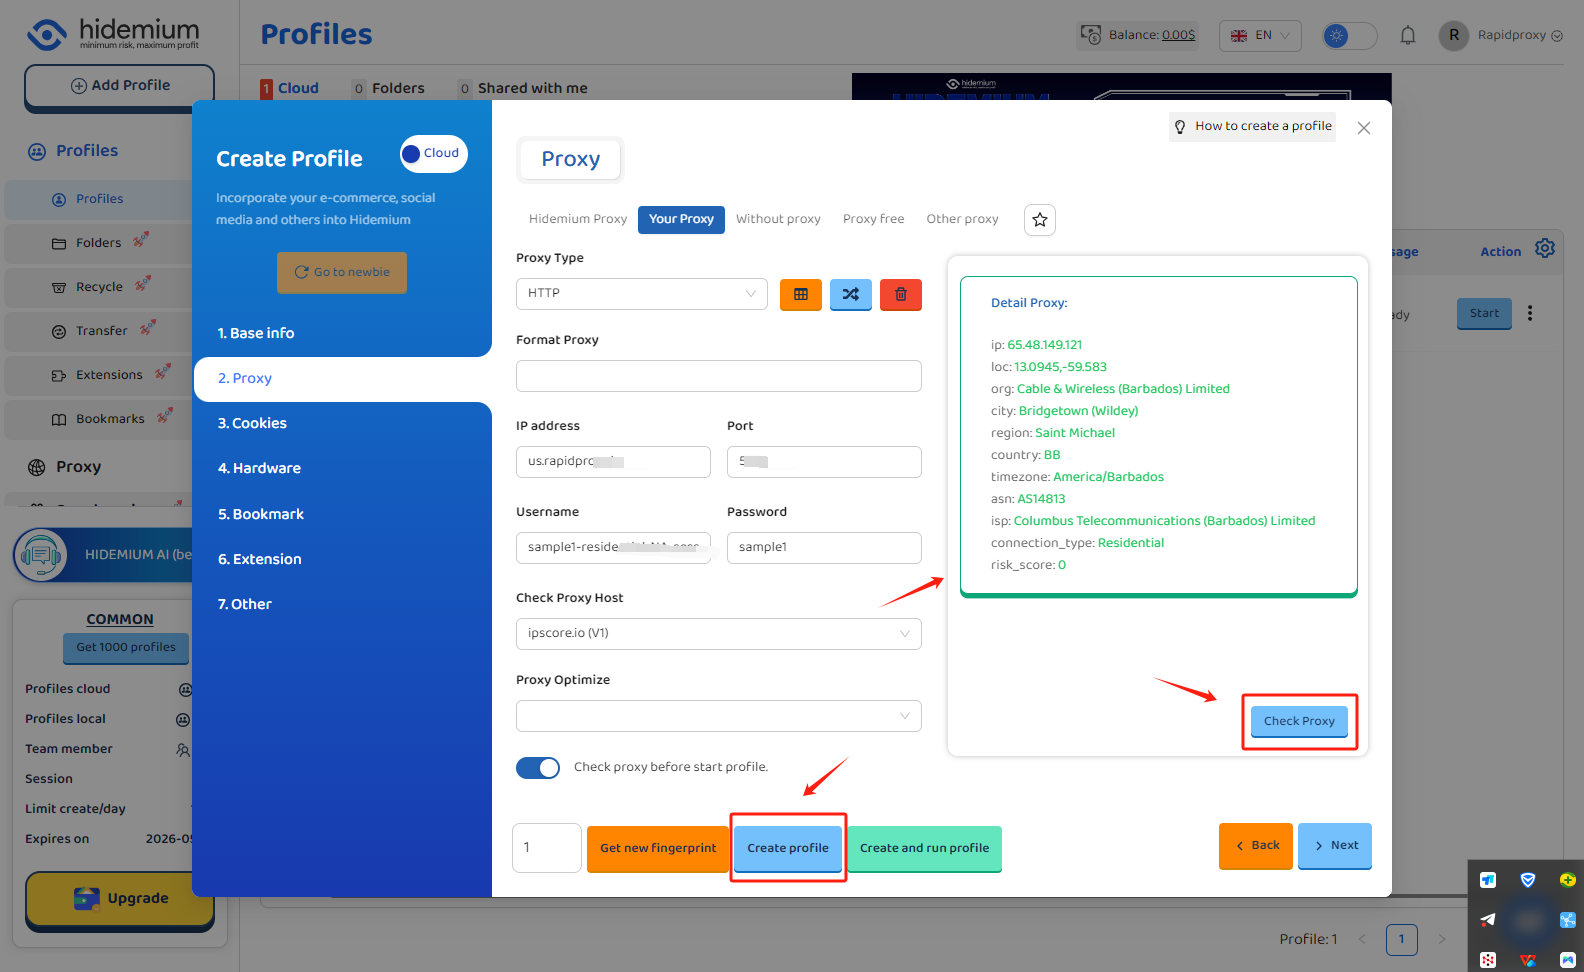Click the Username input field
This screenshot has height=972, width=1584.
(613, 548)
